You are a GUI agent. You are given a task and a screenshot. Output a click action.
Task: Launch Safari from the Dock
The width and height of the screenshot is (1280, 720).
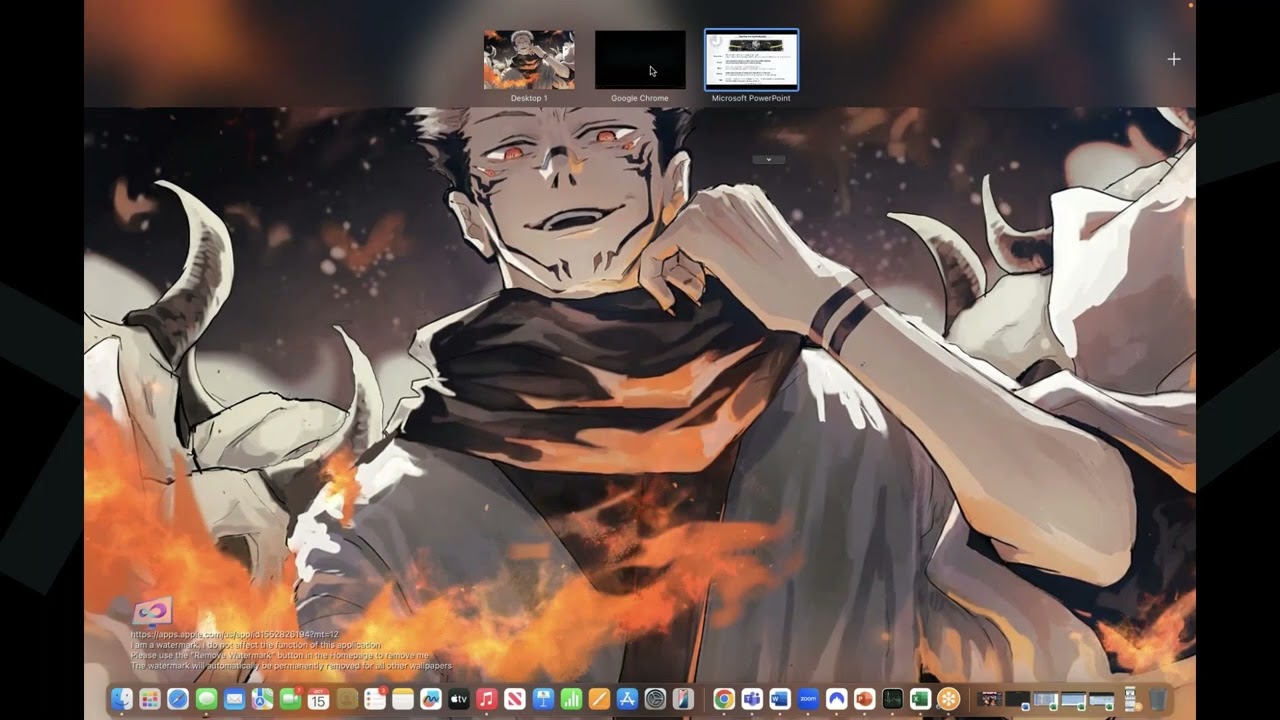tap(178, 699)
